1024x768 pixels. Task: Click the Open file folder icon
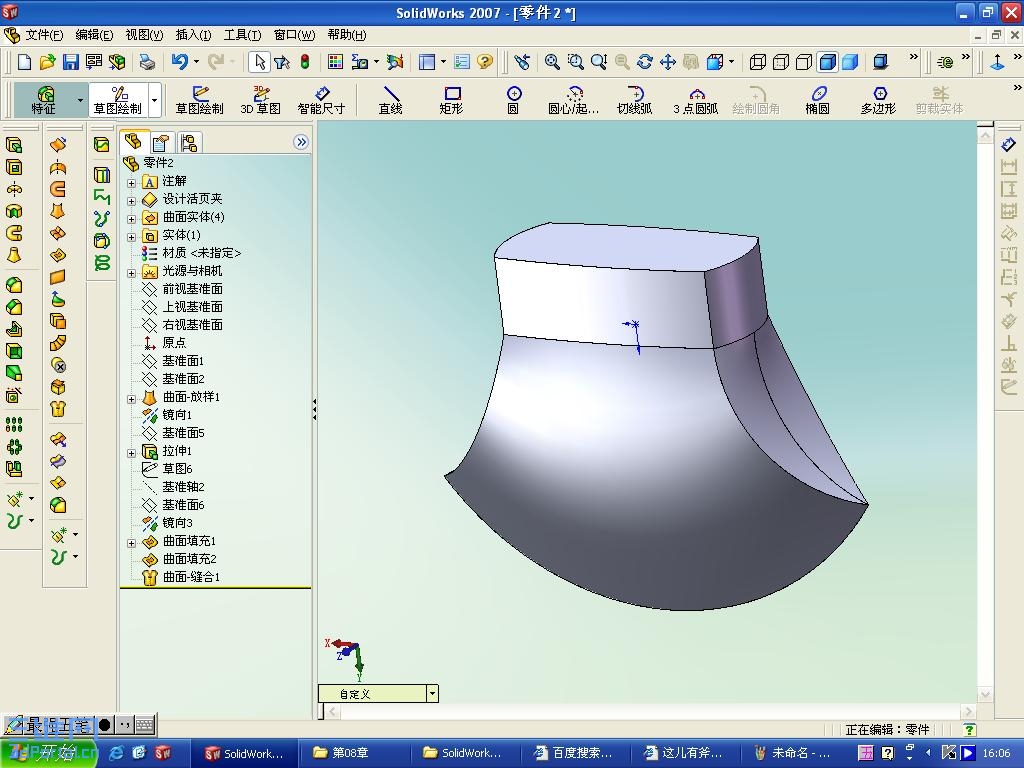(x=47, y=62)
